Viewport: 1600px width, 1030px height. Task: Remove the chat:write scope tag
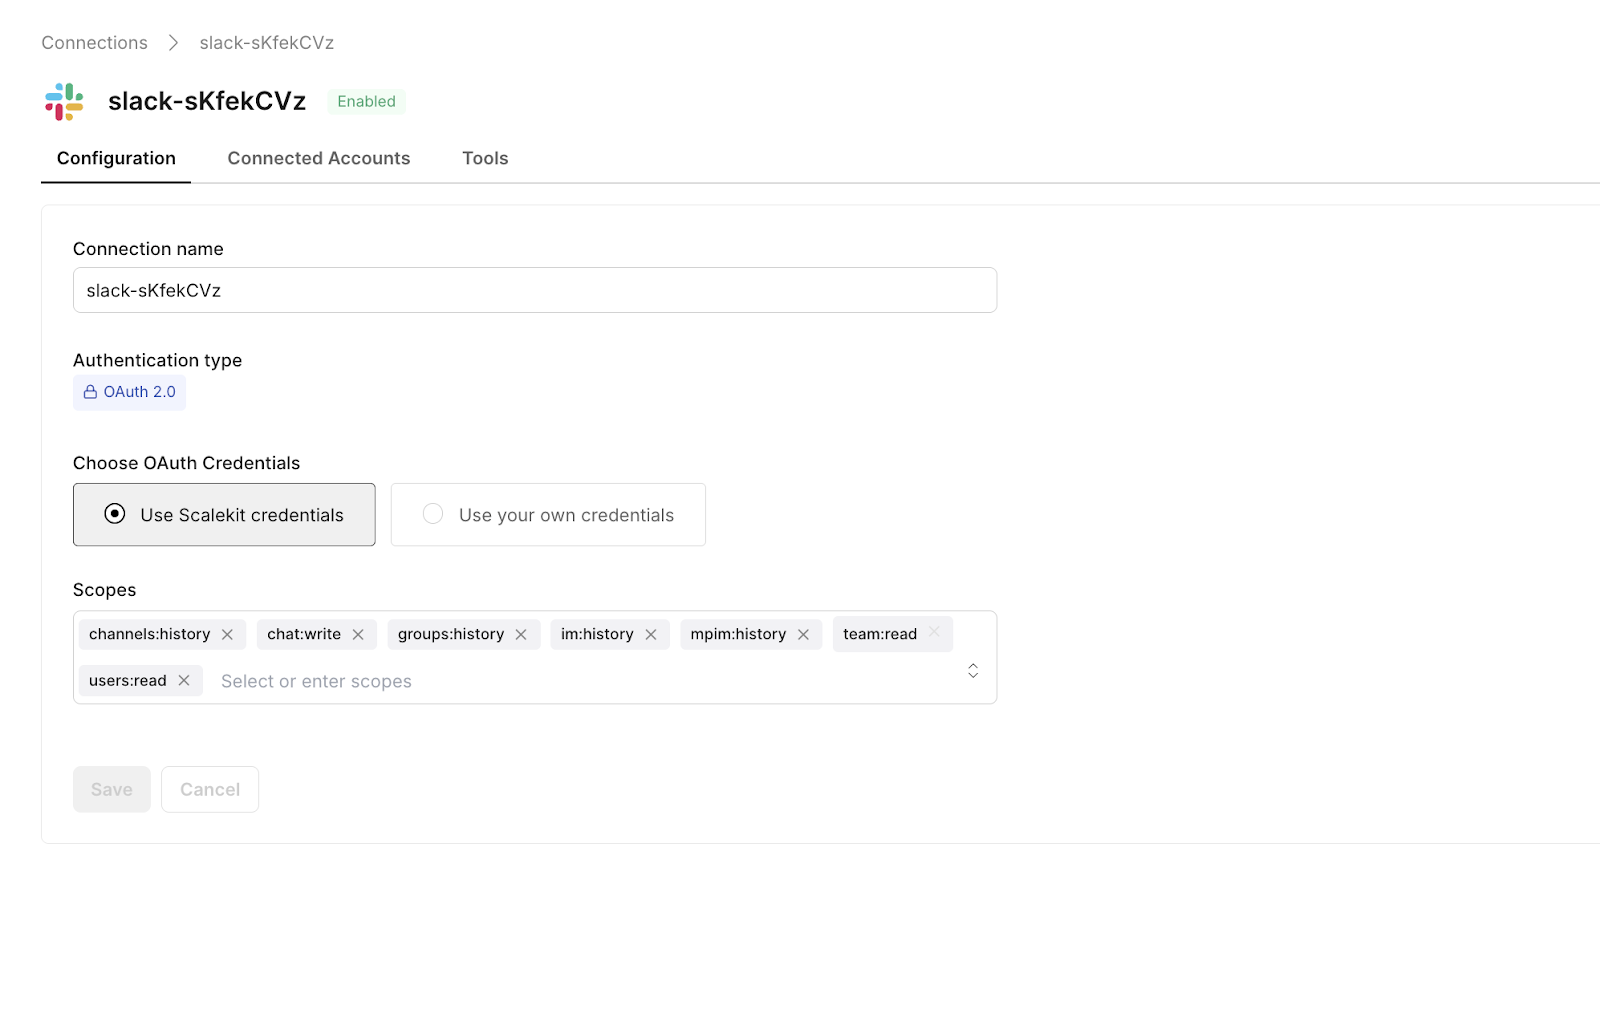[358, 634]
